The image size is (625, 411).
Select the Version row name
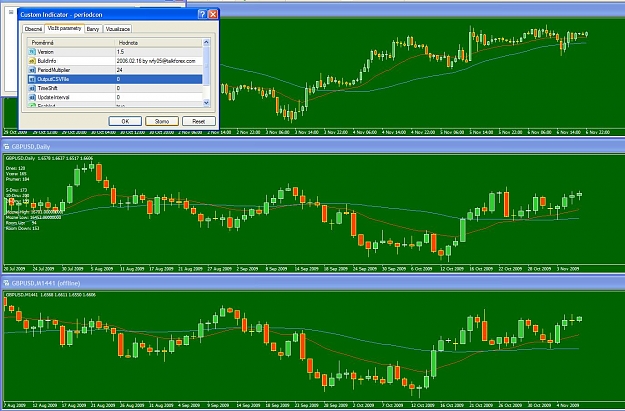pos(45,52)
